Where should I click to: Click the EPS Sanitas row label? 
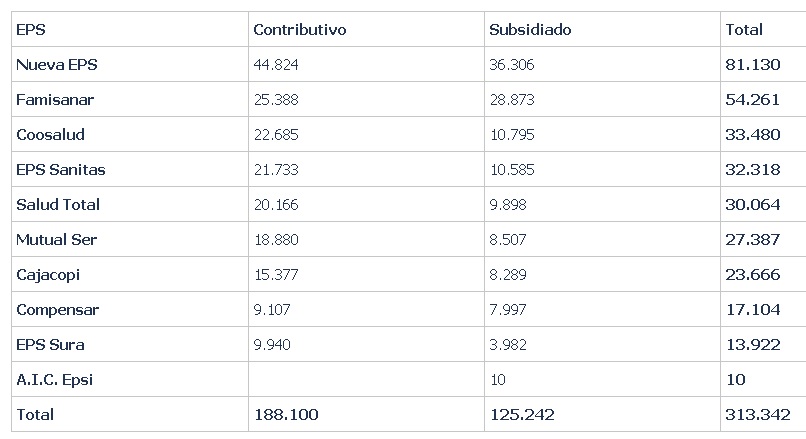(x=60, y=170)
